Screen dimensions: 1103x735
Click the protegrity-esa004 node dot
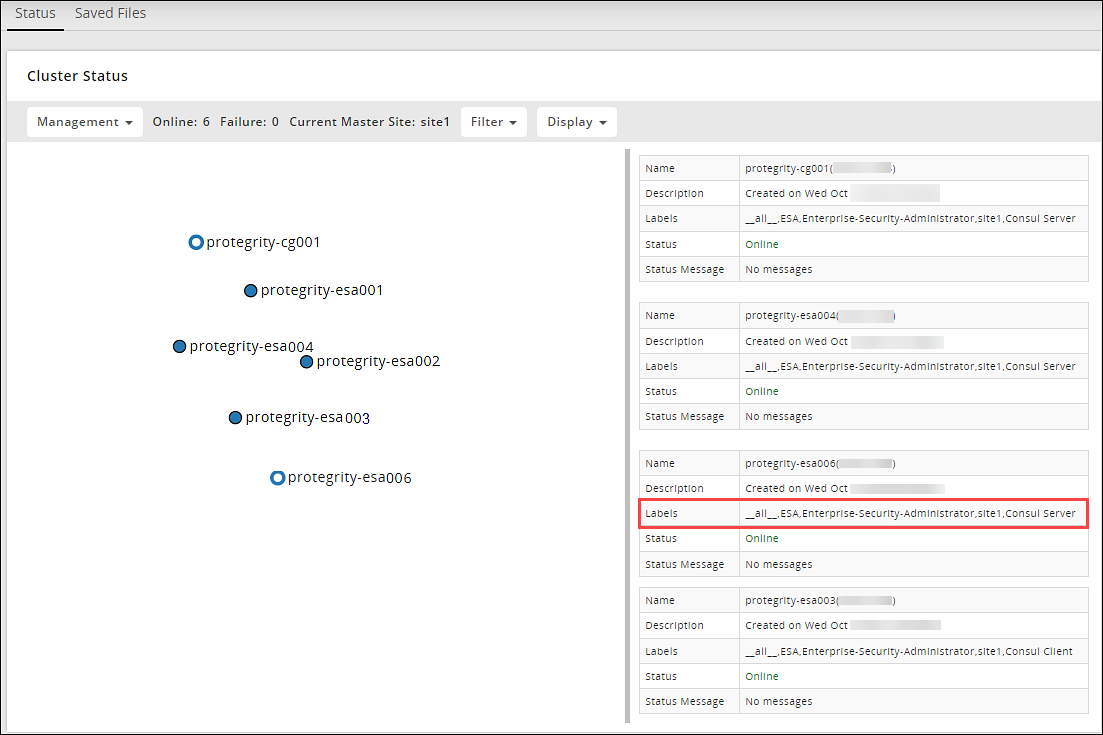pyautogui.click(x=180, y=346)
